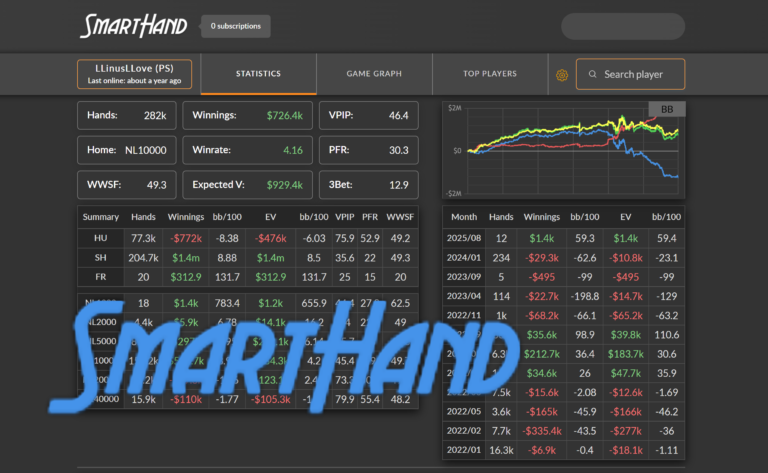Click HU winnings -$772k cell

pos(186,238)
